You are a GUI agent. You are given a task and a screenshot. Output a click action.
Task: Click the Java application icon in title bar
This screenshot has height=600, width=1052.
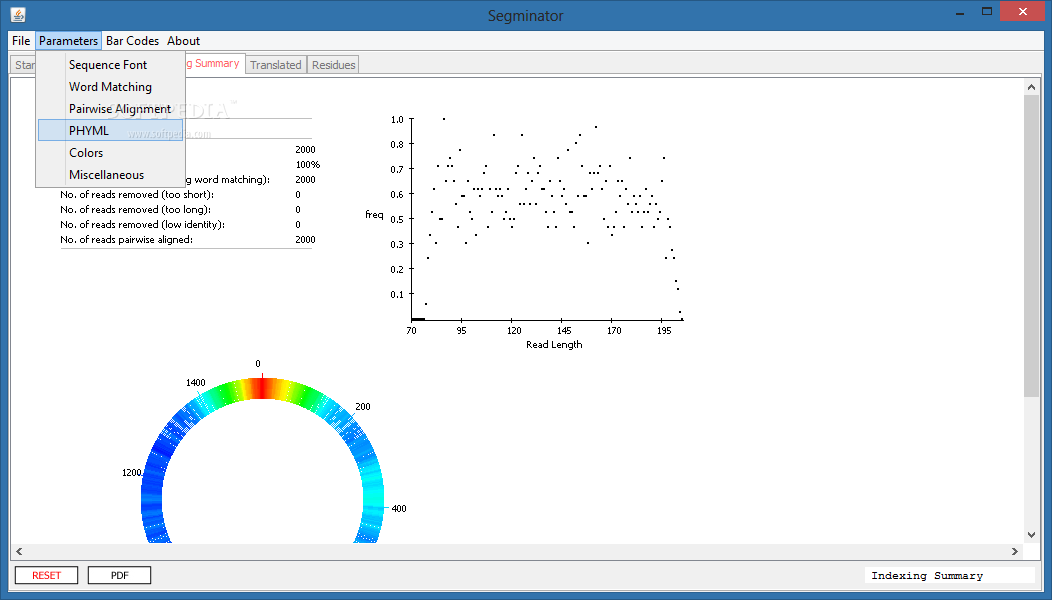point(18,14)
